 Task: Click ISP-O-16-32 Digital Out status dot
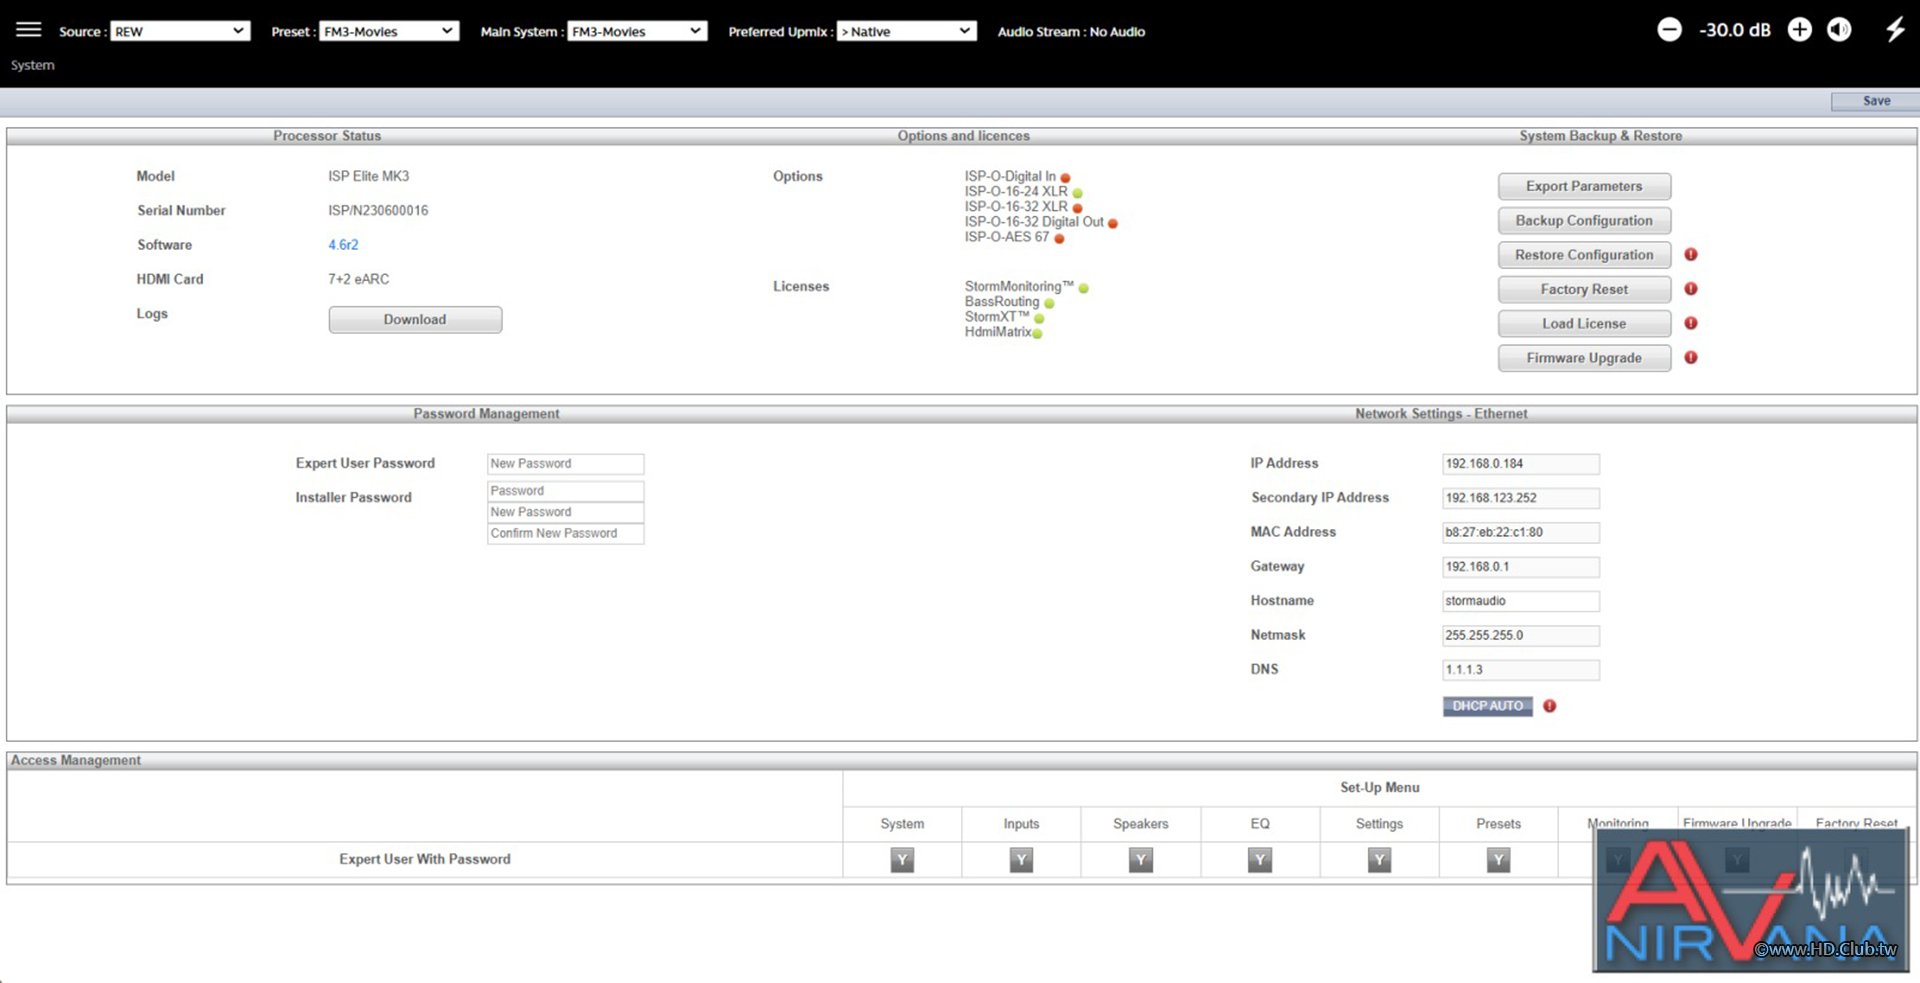coord(1112,223)
